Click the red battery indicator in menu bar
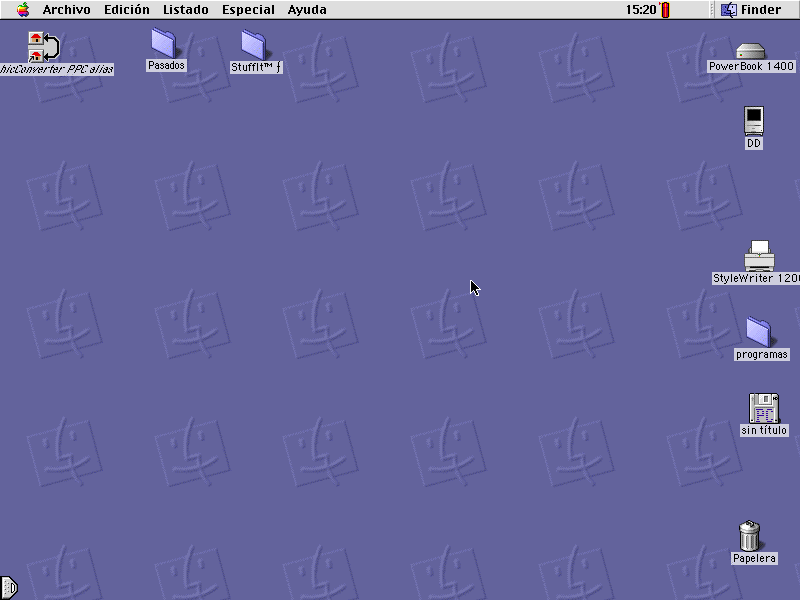The width and height of the screenshot is (800, 600). tap(665, 10)
